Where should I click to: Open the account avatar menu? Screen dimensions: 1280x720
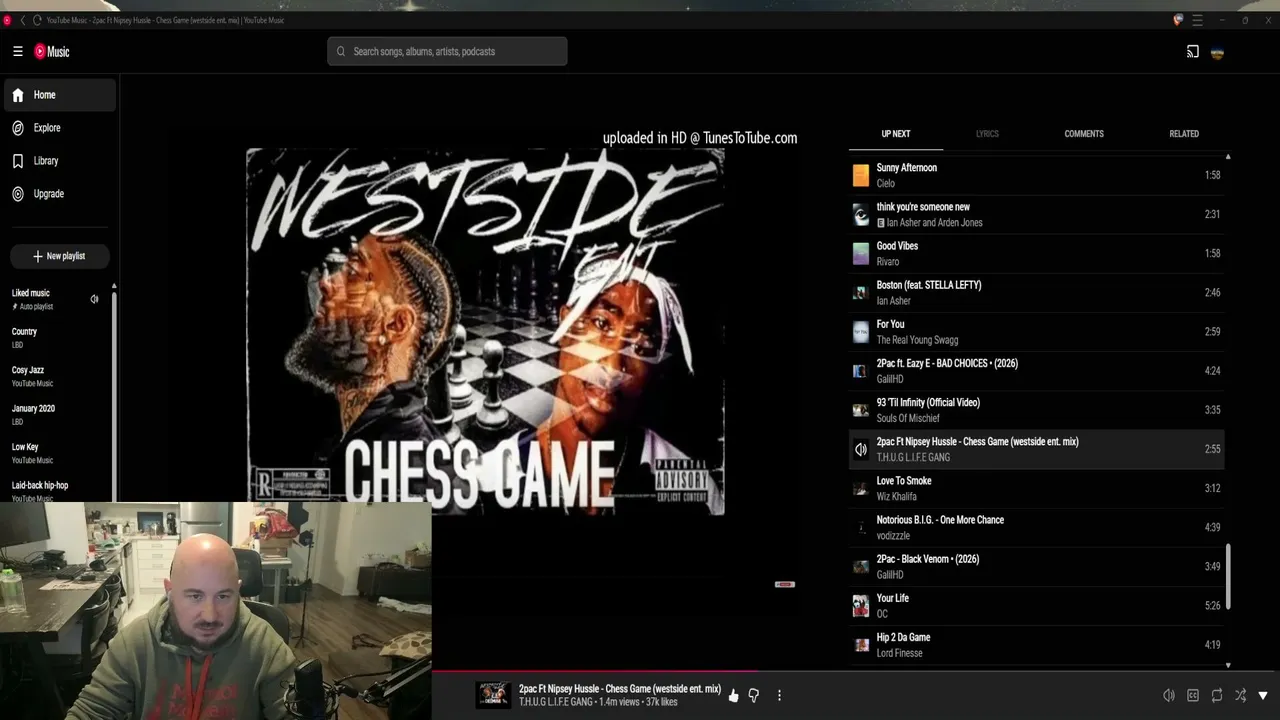coord(1217,52)
